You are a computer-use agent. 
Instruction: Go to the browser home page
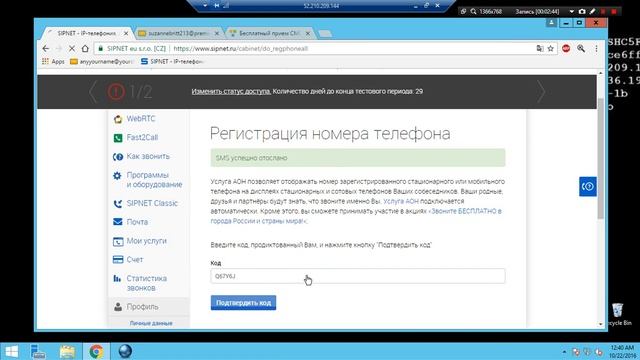click(x=85, y=49)
